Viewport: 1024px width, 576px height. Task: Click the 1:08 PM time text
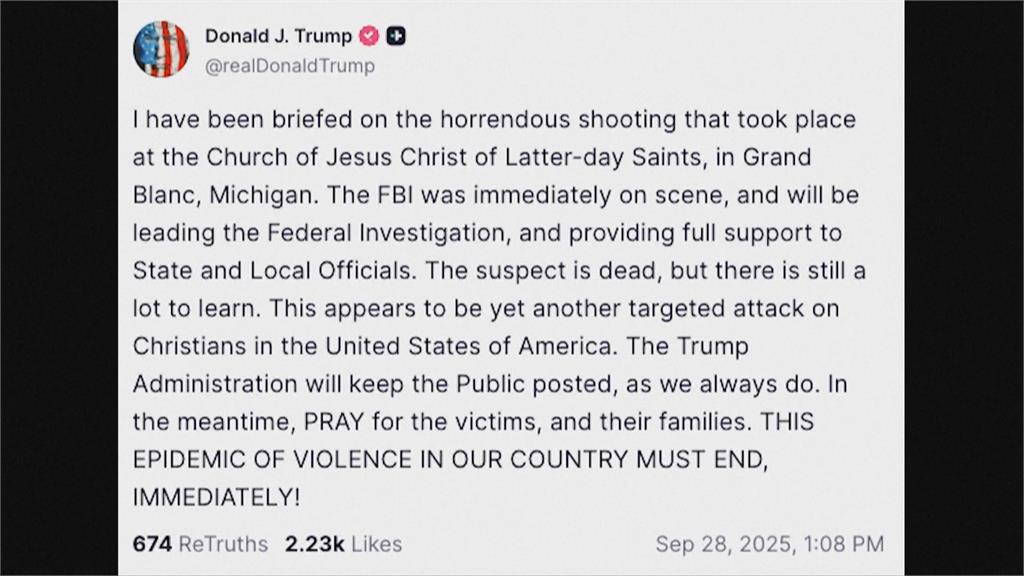click(x=844, y=544)
